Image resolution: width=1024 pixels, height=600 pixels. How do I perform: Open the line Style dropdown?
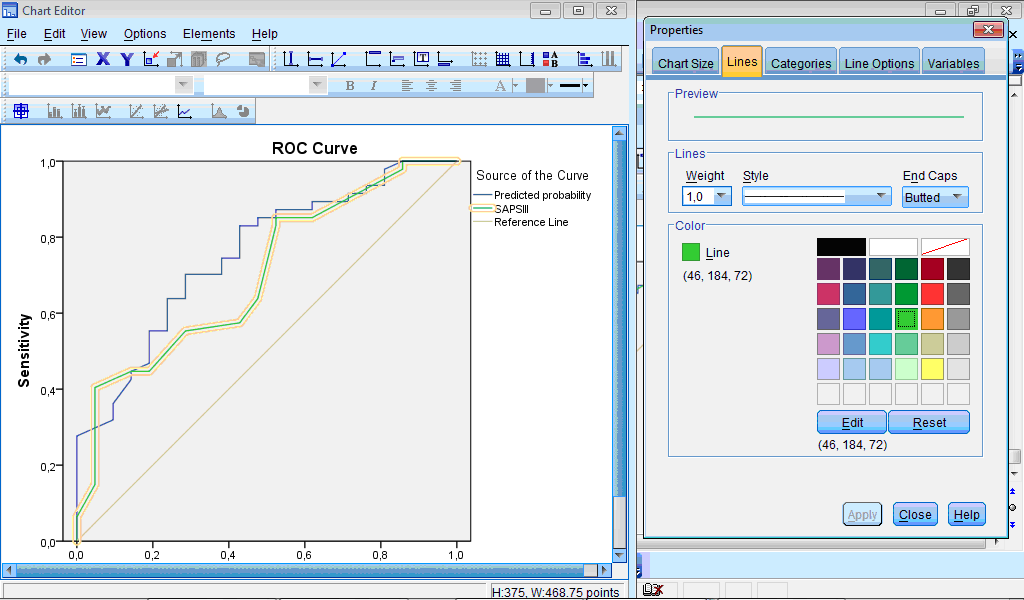816,196
